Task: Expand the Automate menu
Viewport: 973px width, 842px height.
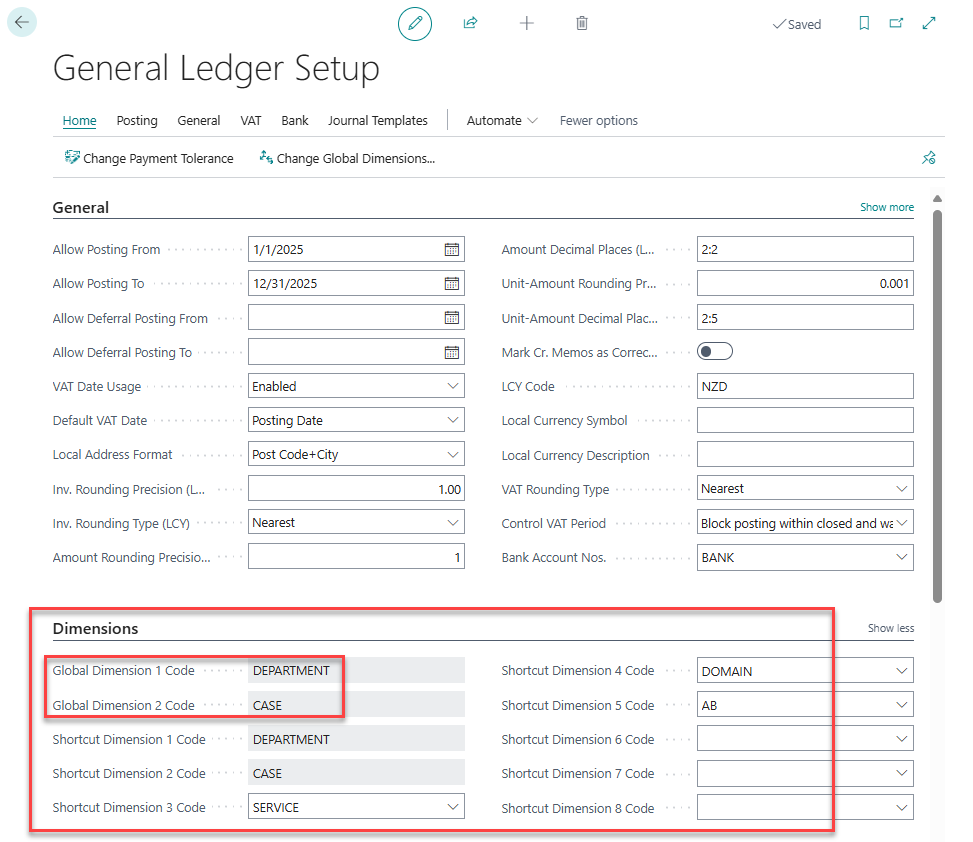Action: pos(502,121)
